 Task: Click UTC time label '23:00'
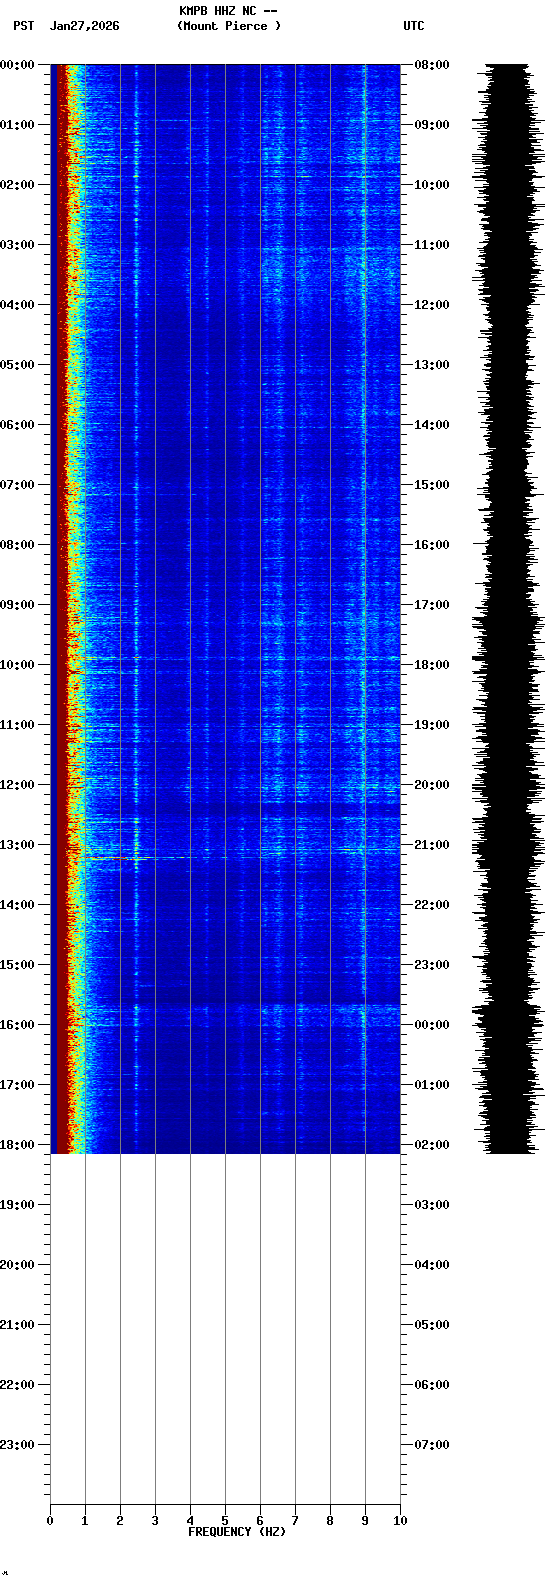pyautogui.click(x=432, y=965)
